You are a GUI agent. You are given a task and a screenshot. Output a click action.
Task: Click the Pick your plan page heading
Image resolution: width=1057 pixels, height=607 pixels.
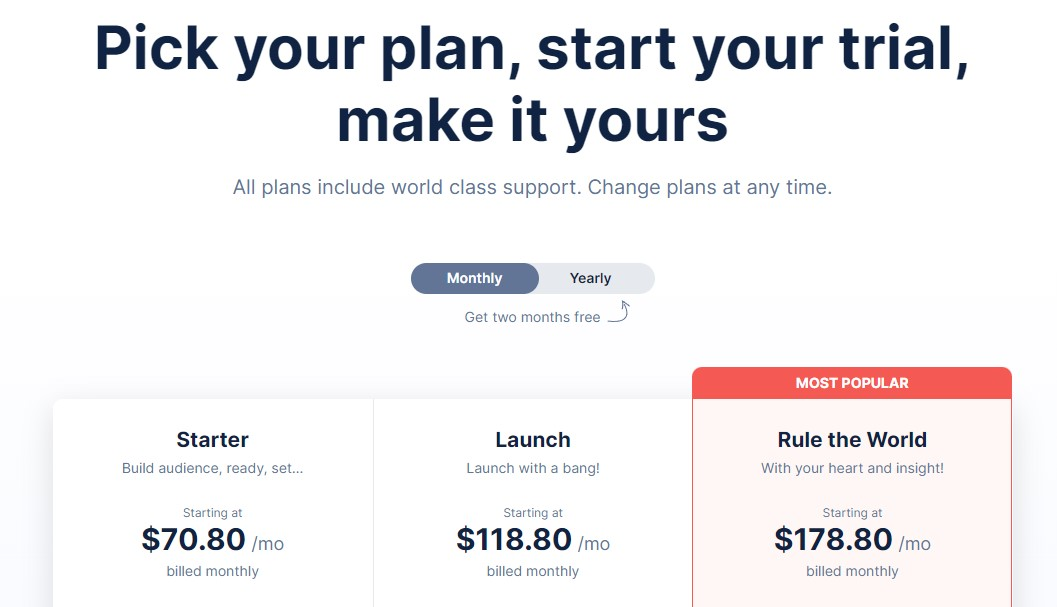click(x=532, y=84)
